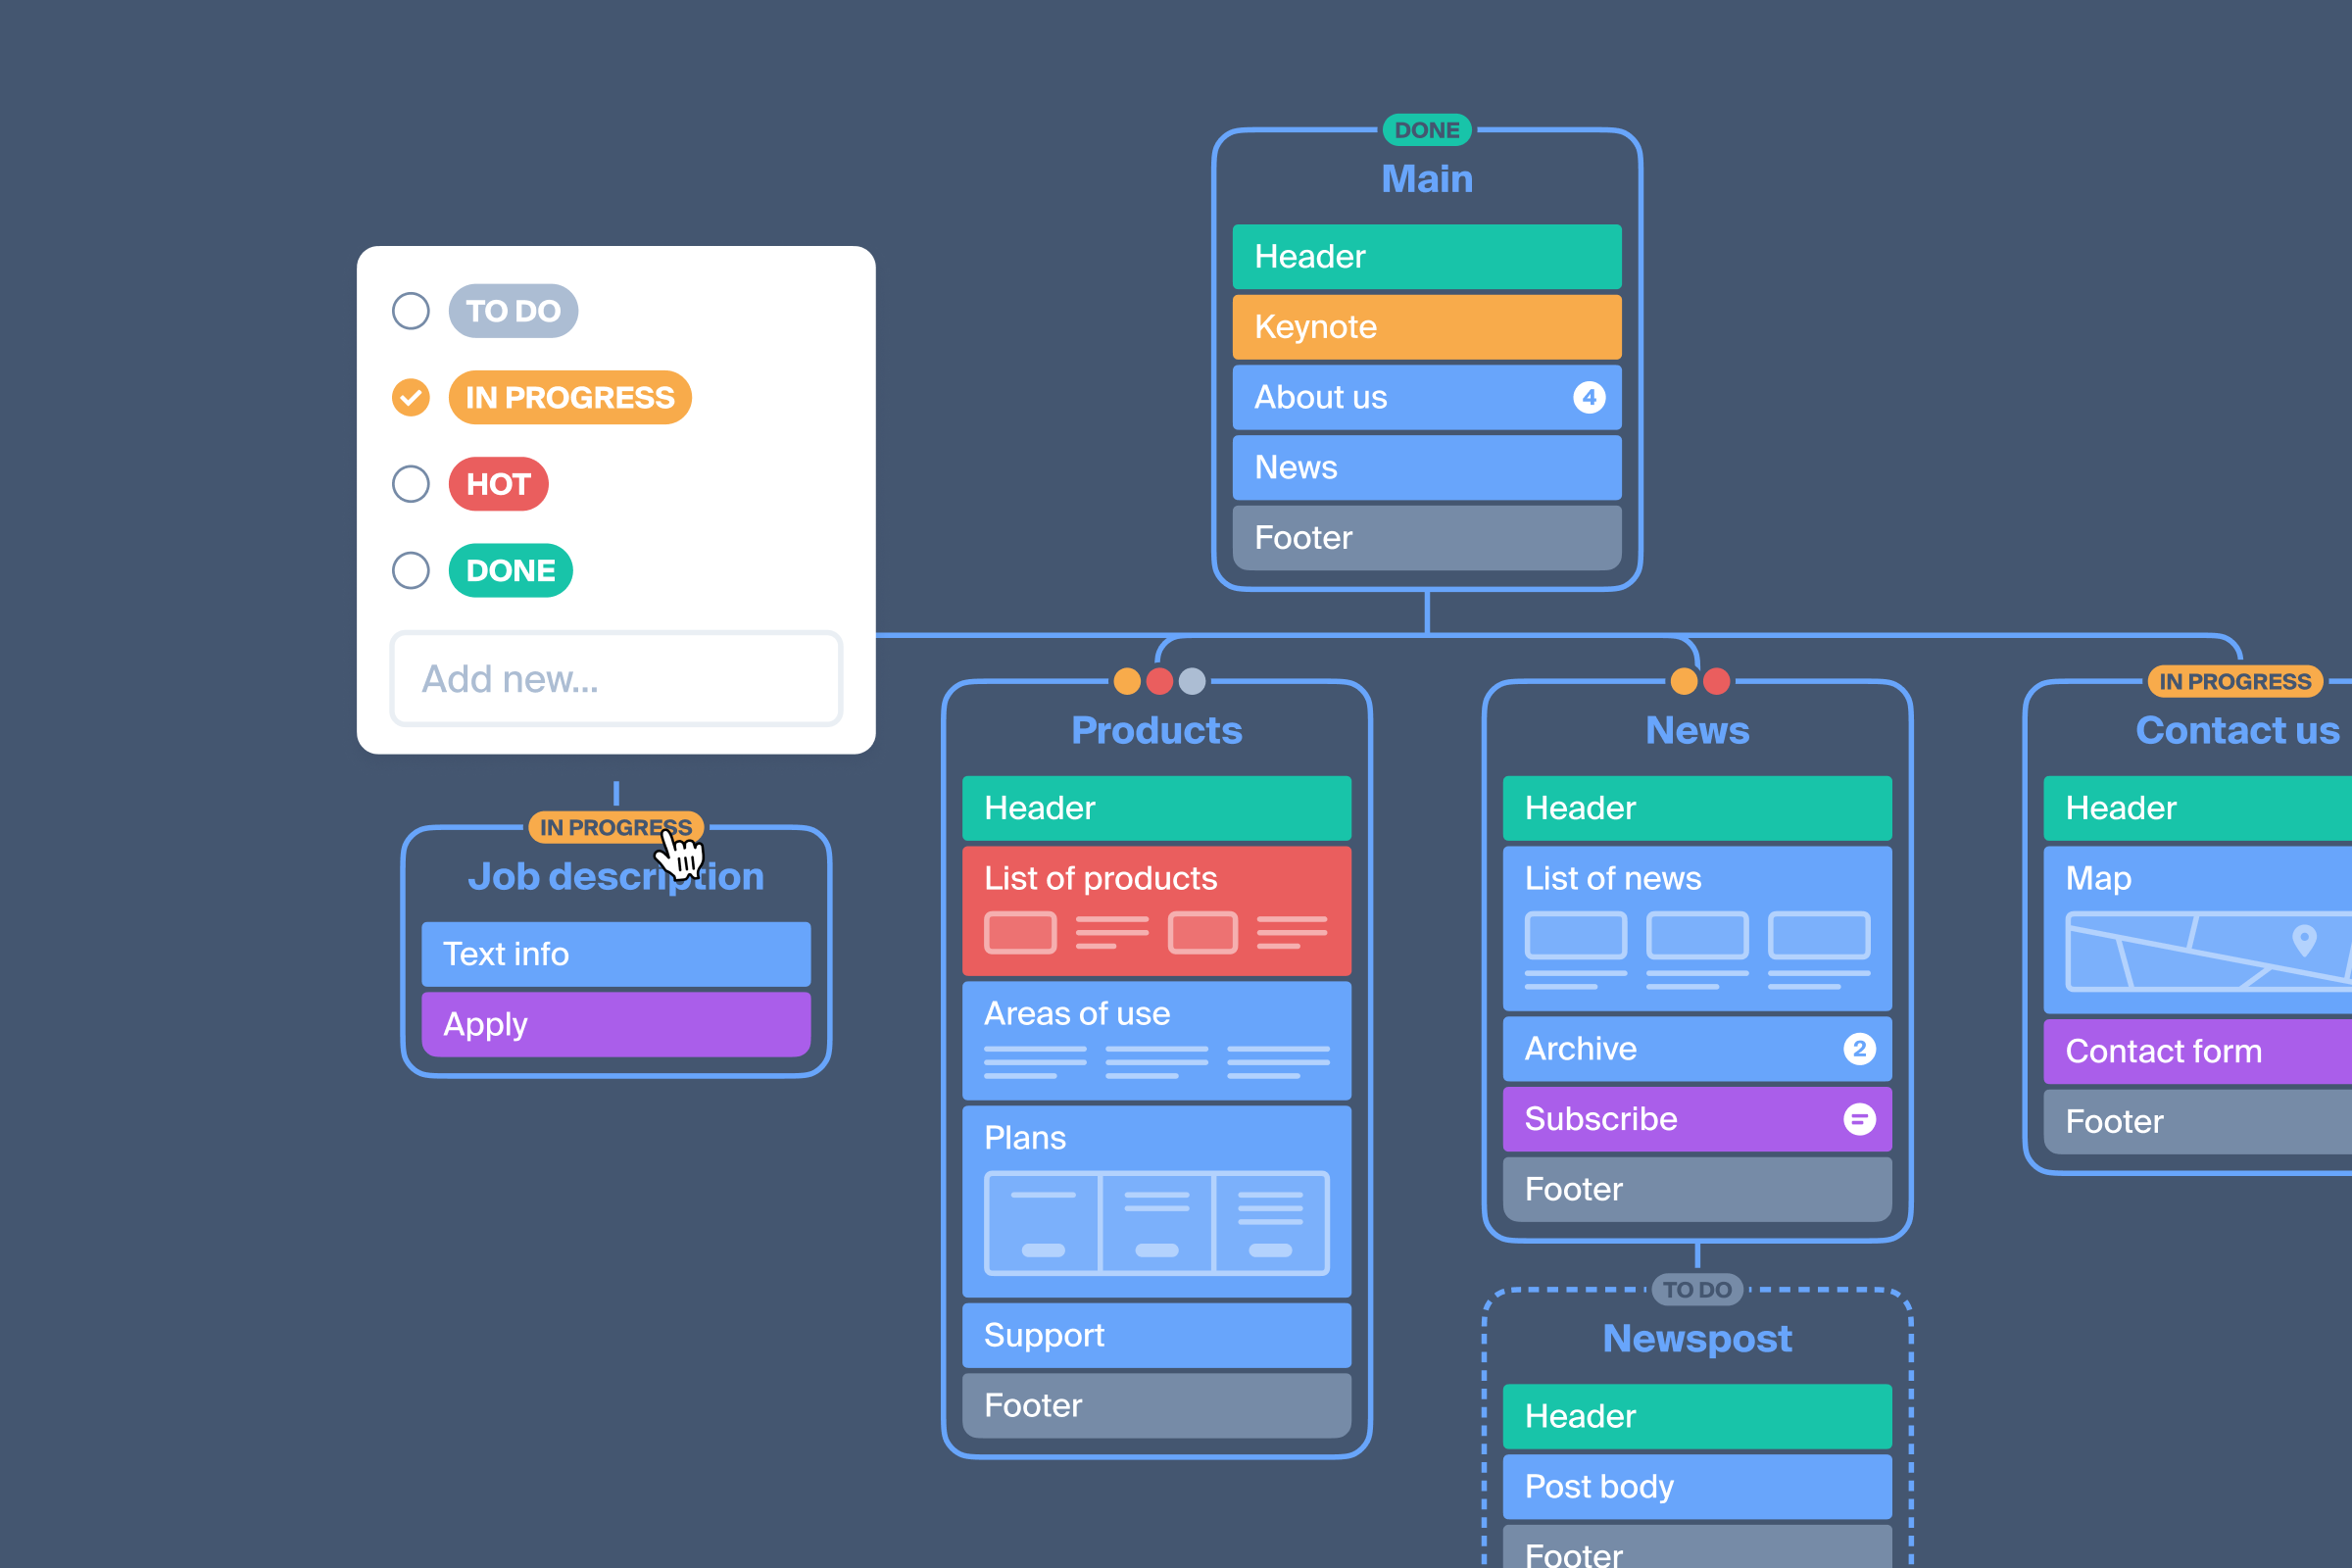Image resolution: width=2352 pixels, height=1568 pixels.
Task: Choose the DONE status radio button
Action: [410, 571]
